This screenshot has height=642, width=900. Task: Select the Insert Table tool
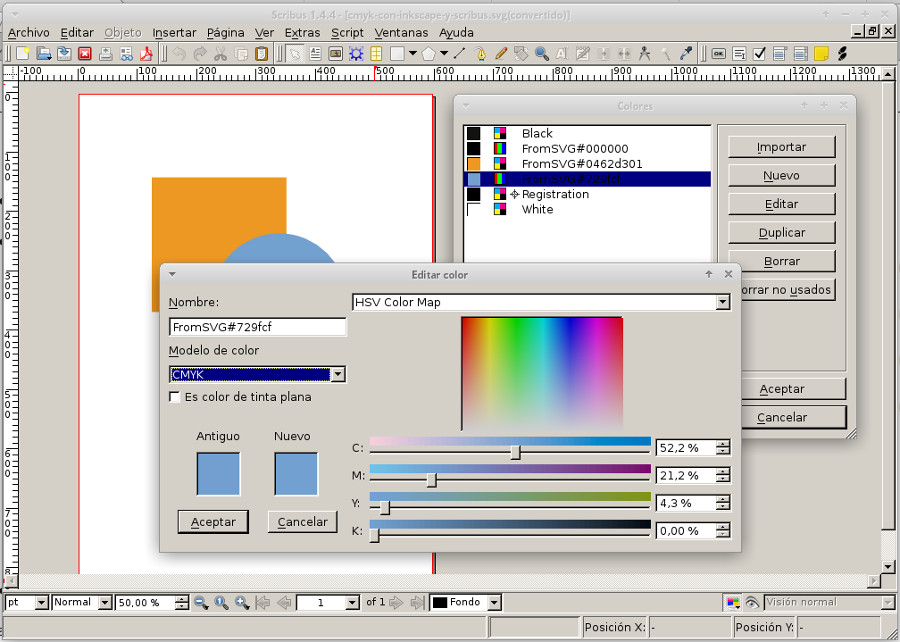tap(376, 54)
